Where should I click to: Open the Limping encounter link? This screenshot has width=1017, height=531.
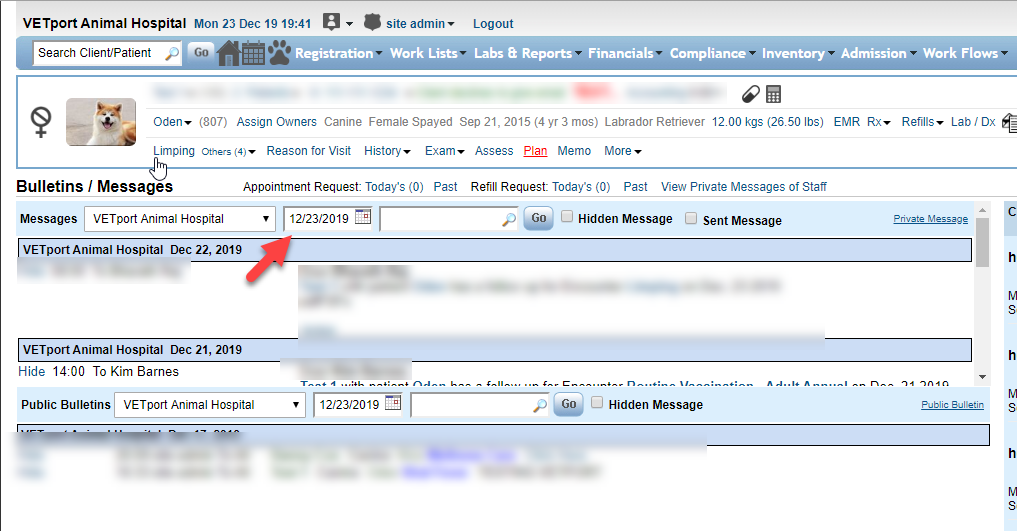pyautogui.click(x=174, y=150)
